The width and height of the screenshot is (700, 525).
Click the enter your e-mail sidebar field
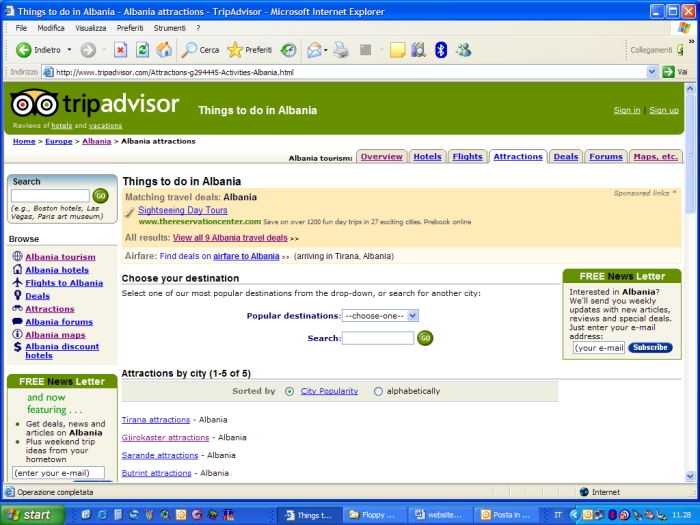(58, 473)
